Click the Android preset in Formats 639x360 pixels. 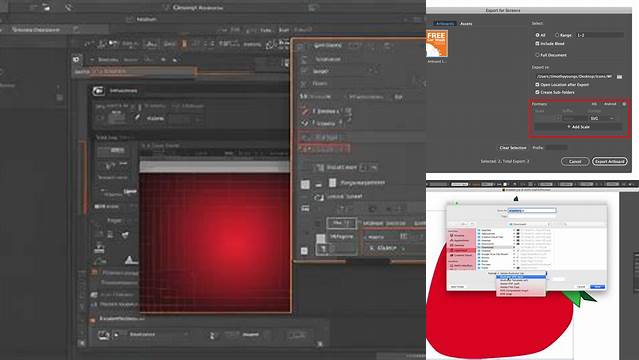click(610, 104)
